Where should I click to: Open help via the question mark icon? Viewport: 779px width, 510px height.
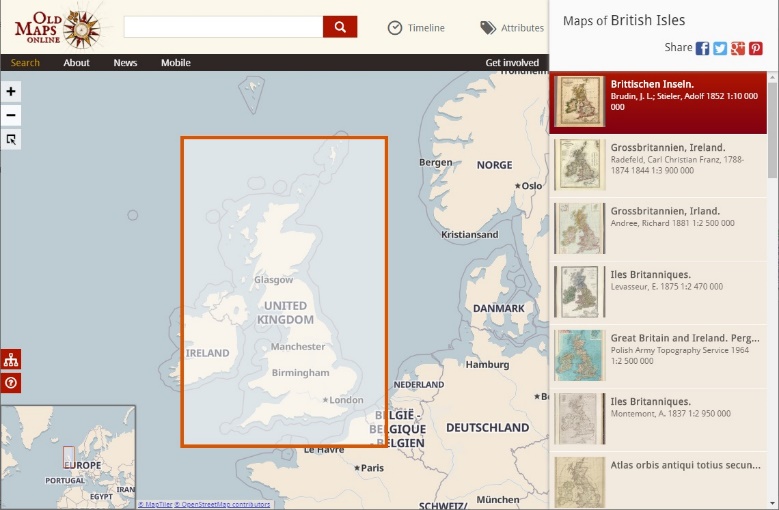(11, 382)
